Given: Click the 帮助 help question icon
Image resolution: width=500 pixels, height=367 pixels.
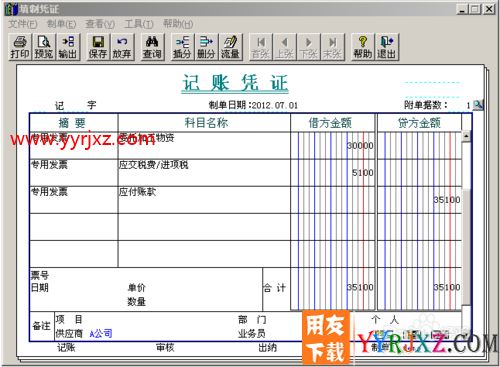Looking at the screenshot, I should [363, 47].
